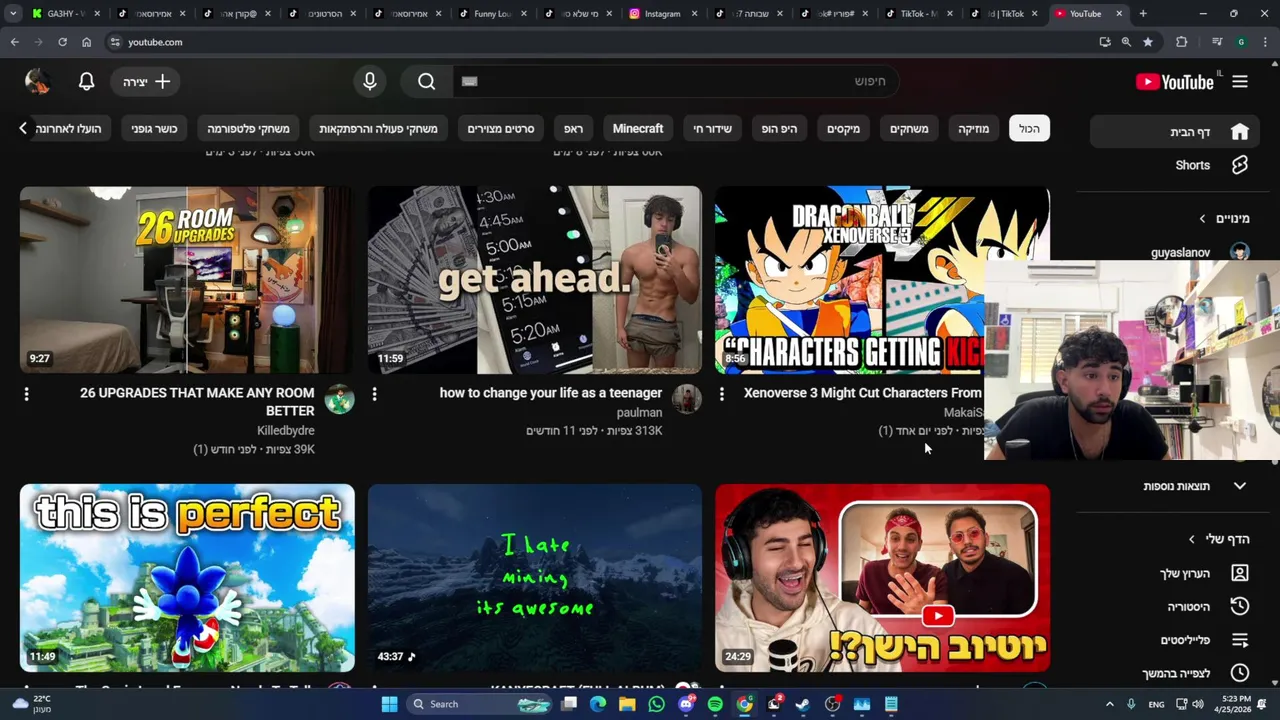Open options menu for Xenoverse 3 video
1280x720 pixels.
[722, 395]
